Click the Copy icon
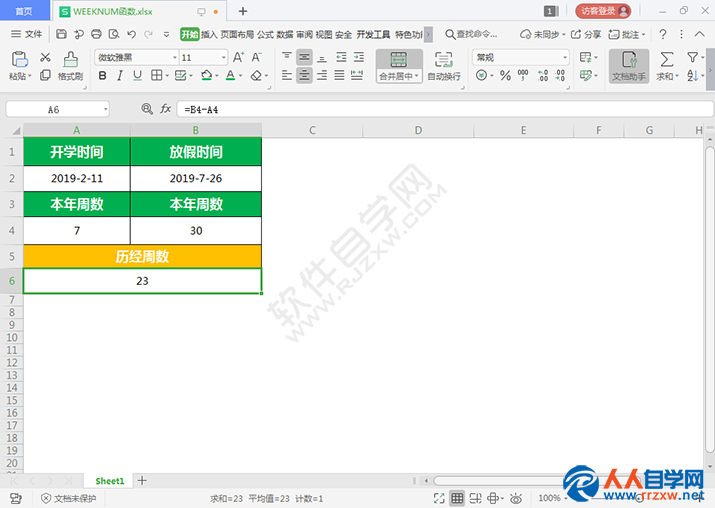The image size is (715, 508). click(45, 75)
